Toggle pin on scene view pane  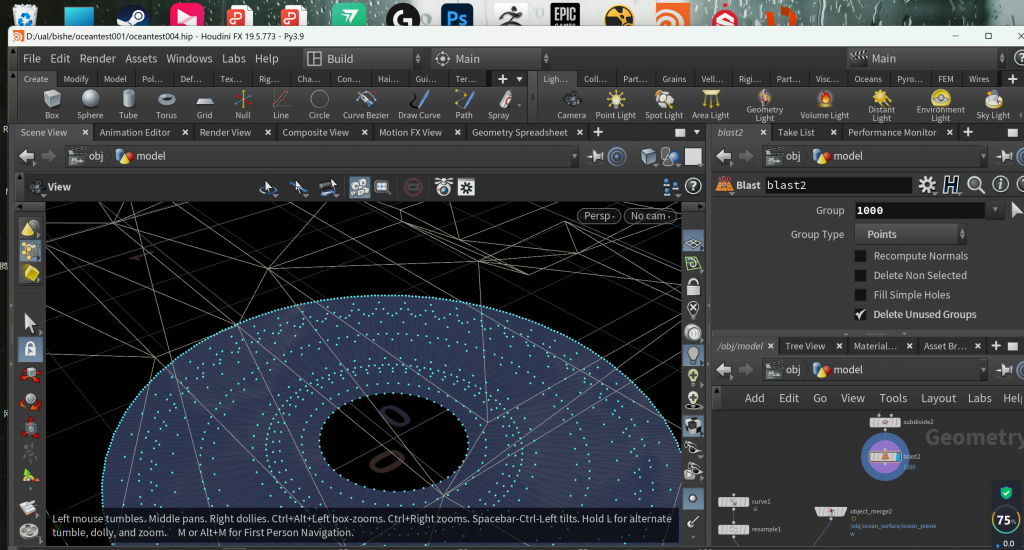coord(595,156)
